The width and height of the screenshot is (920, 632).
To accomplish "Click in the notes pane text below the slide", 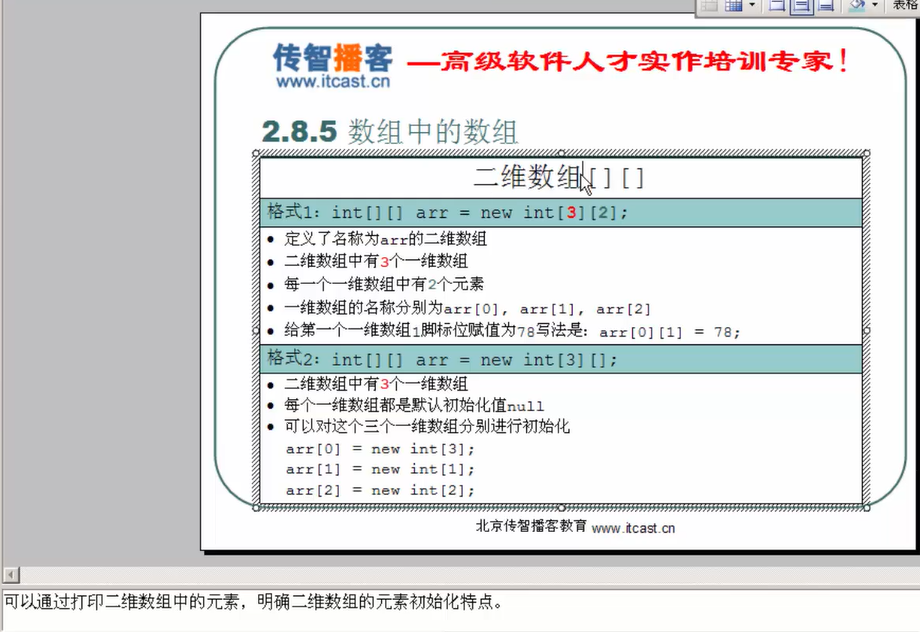I will 253,601.
